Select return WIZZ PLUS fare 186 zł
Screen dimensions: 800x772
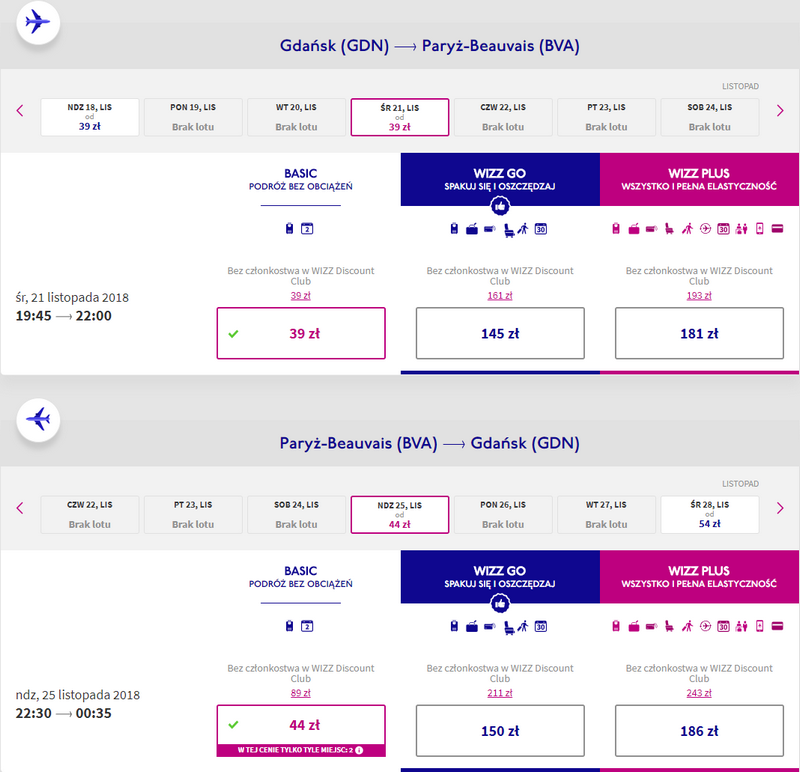pyautogui.click(x=699, y=731)
